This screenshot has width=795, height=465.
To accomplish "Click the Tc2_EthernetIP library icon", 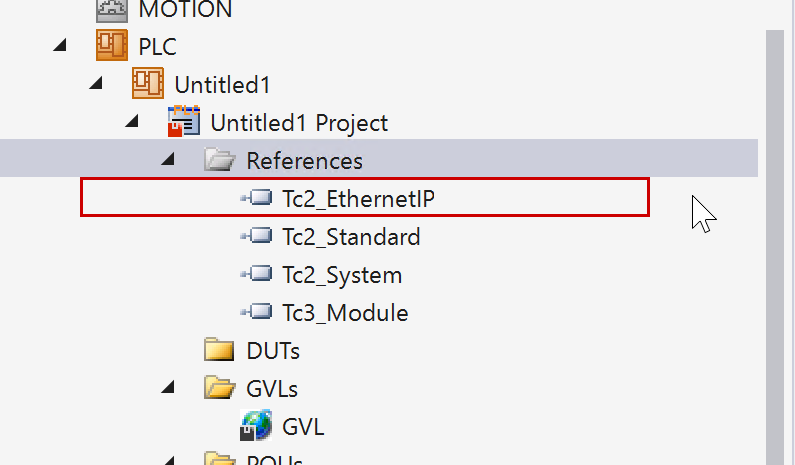I will click(257, 199).
